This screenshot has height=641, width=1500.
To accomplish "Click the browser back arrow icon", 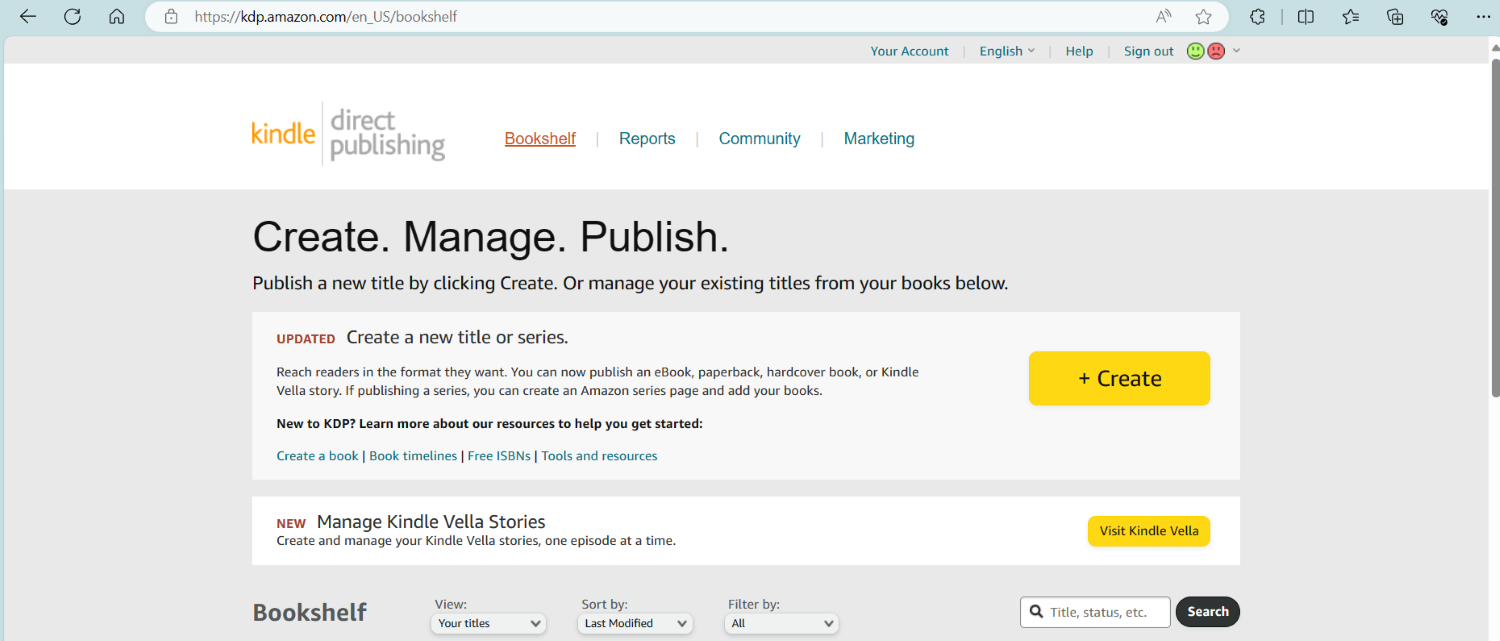I will [27, 17].
